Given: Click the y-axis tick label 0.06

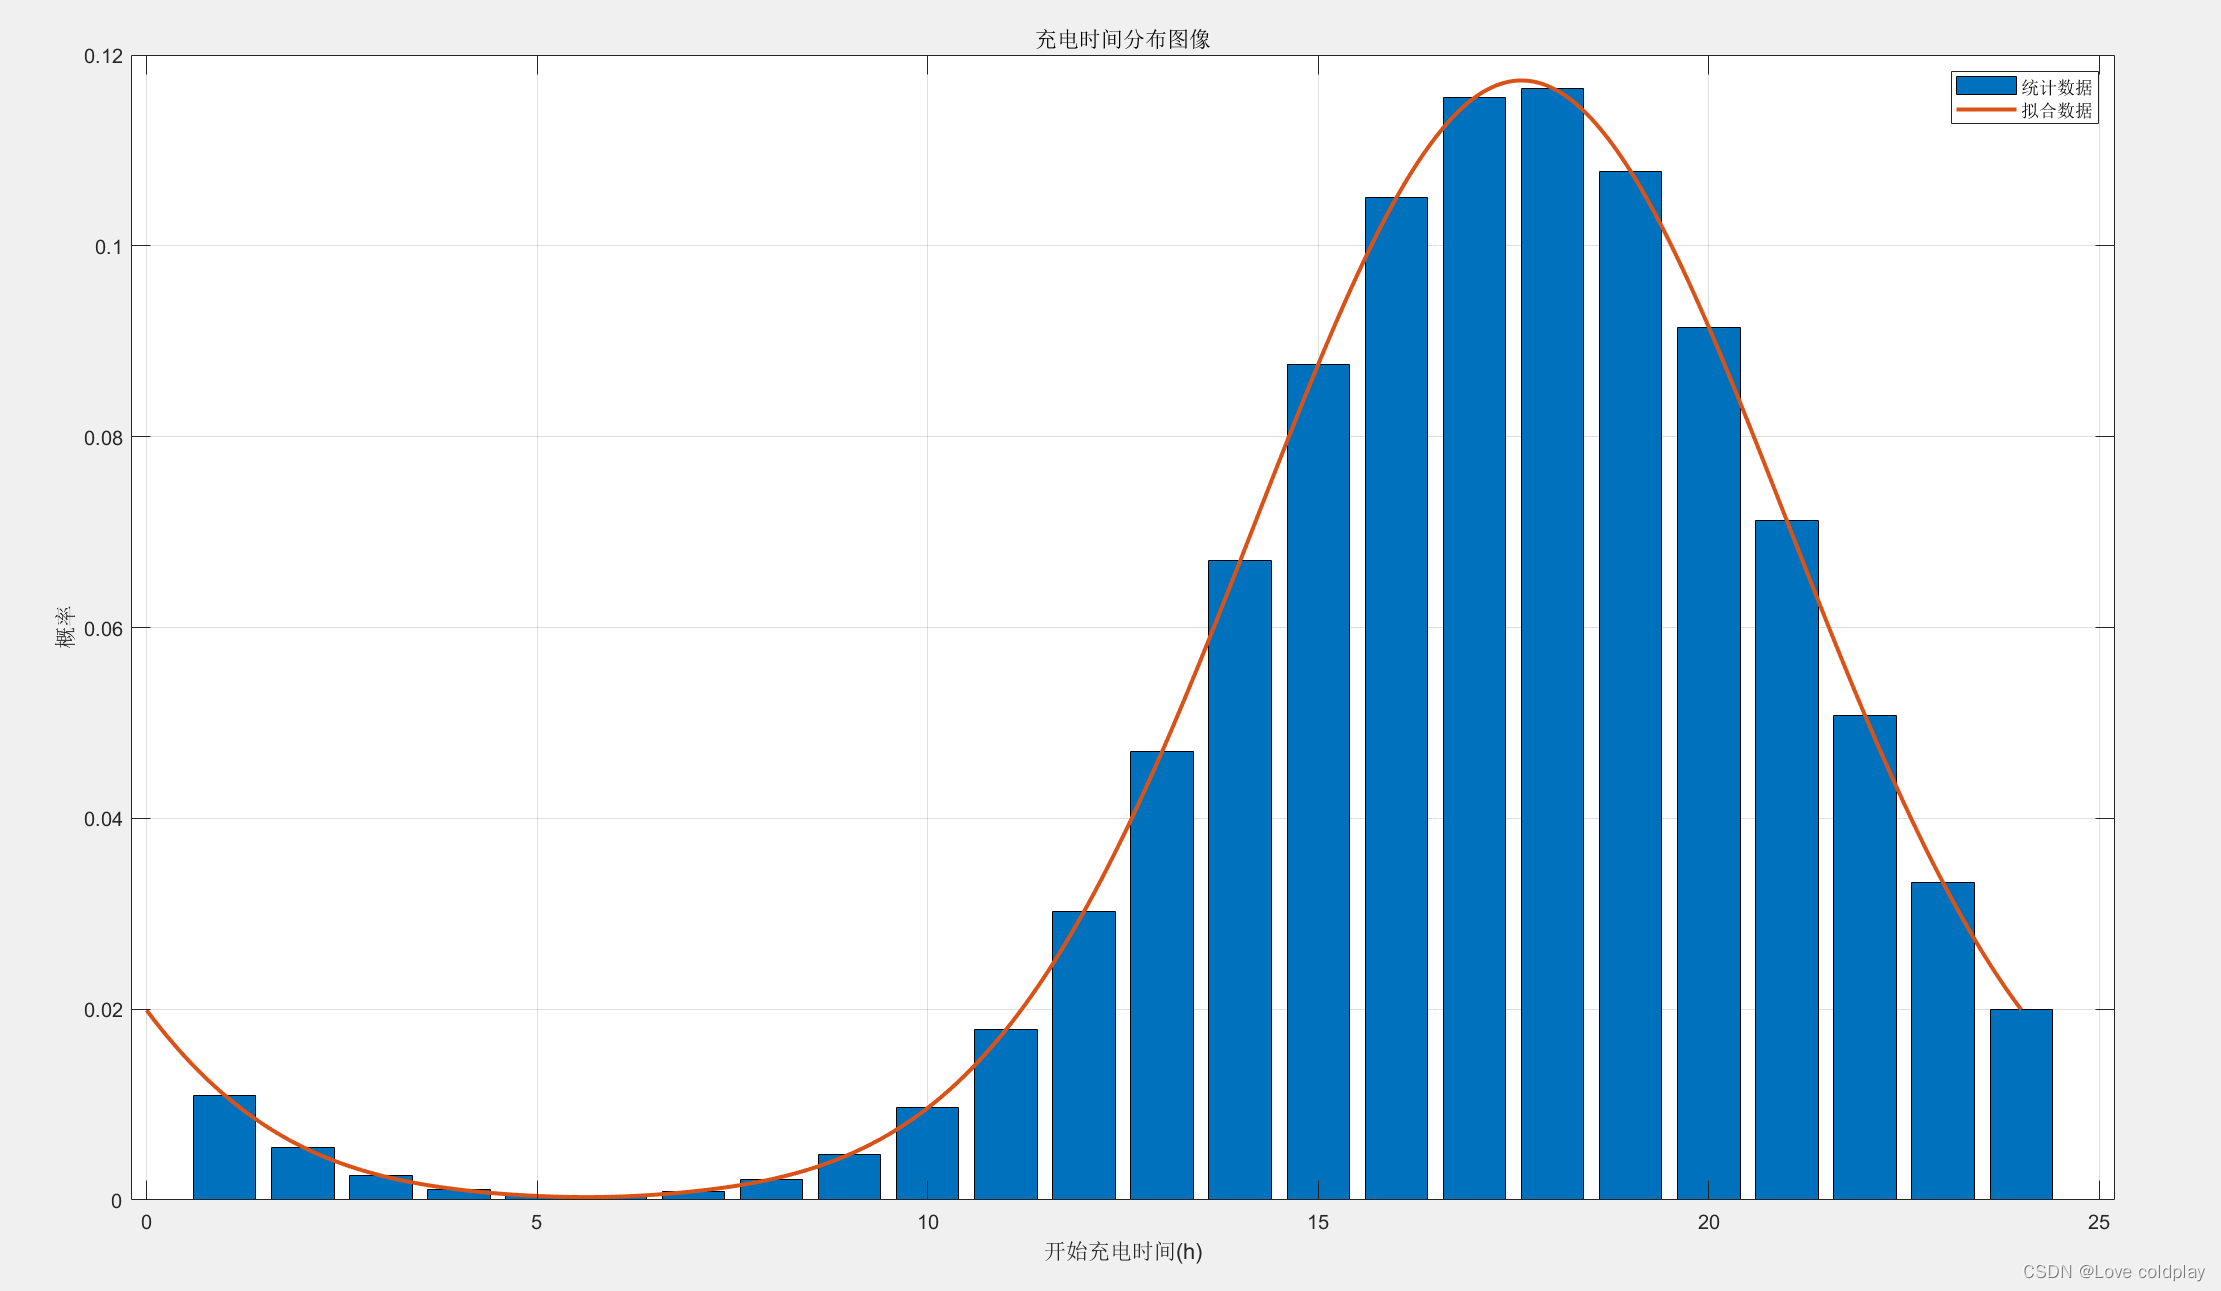Looking at the screenshot, I should point(104,629).
